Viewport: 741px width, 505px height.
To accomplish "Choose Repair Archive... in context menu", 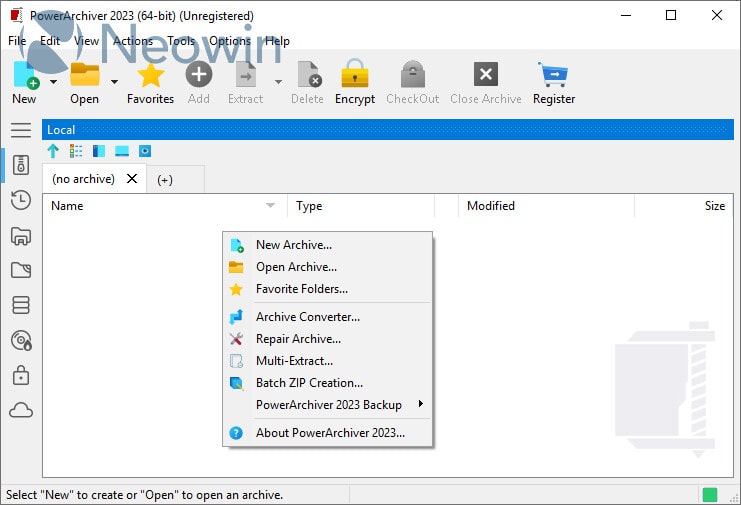I will click(x=327, y=339).
